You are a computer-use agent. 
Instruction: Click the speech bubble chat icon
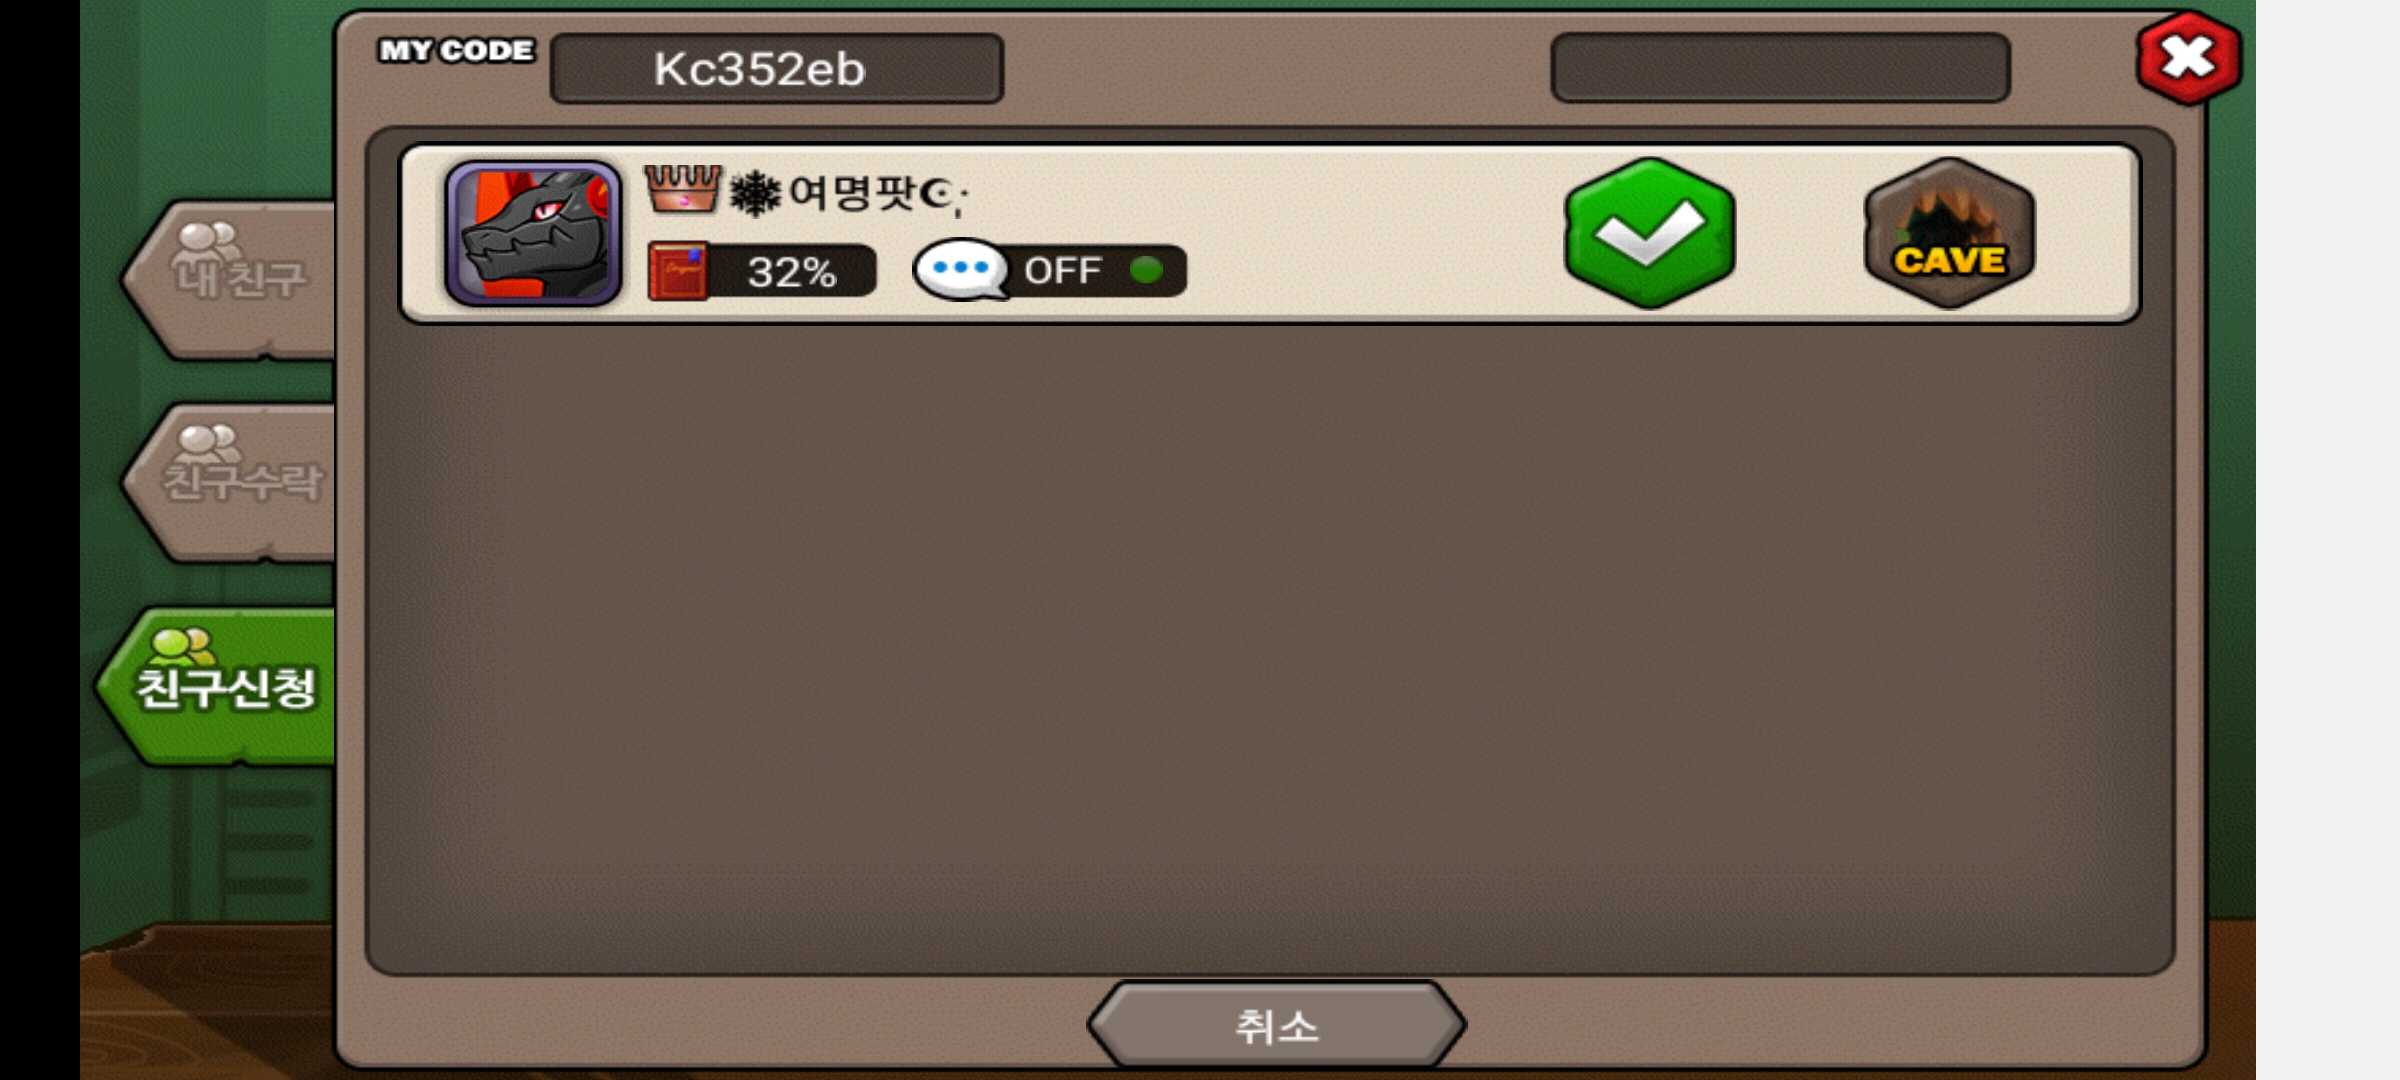coord(960,269)
